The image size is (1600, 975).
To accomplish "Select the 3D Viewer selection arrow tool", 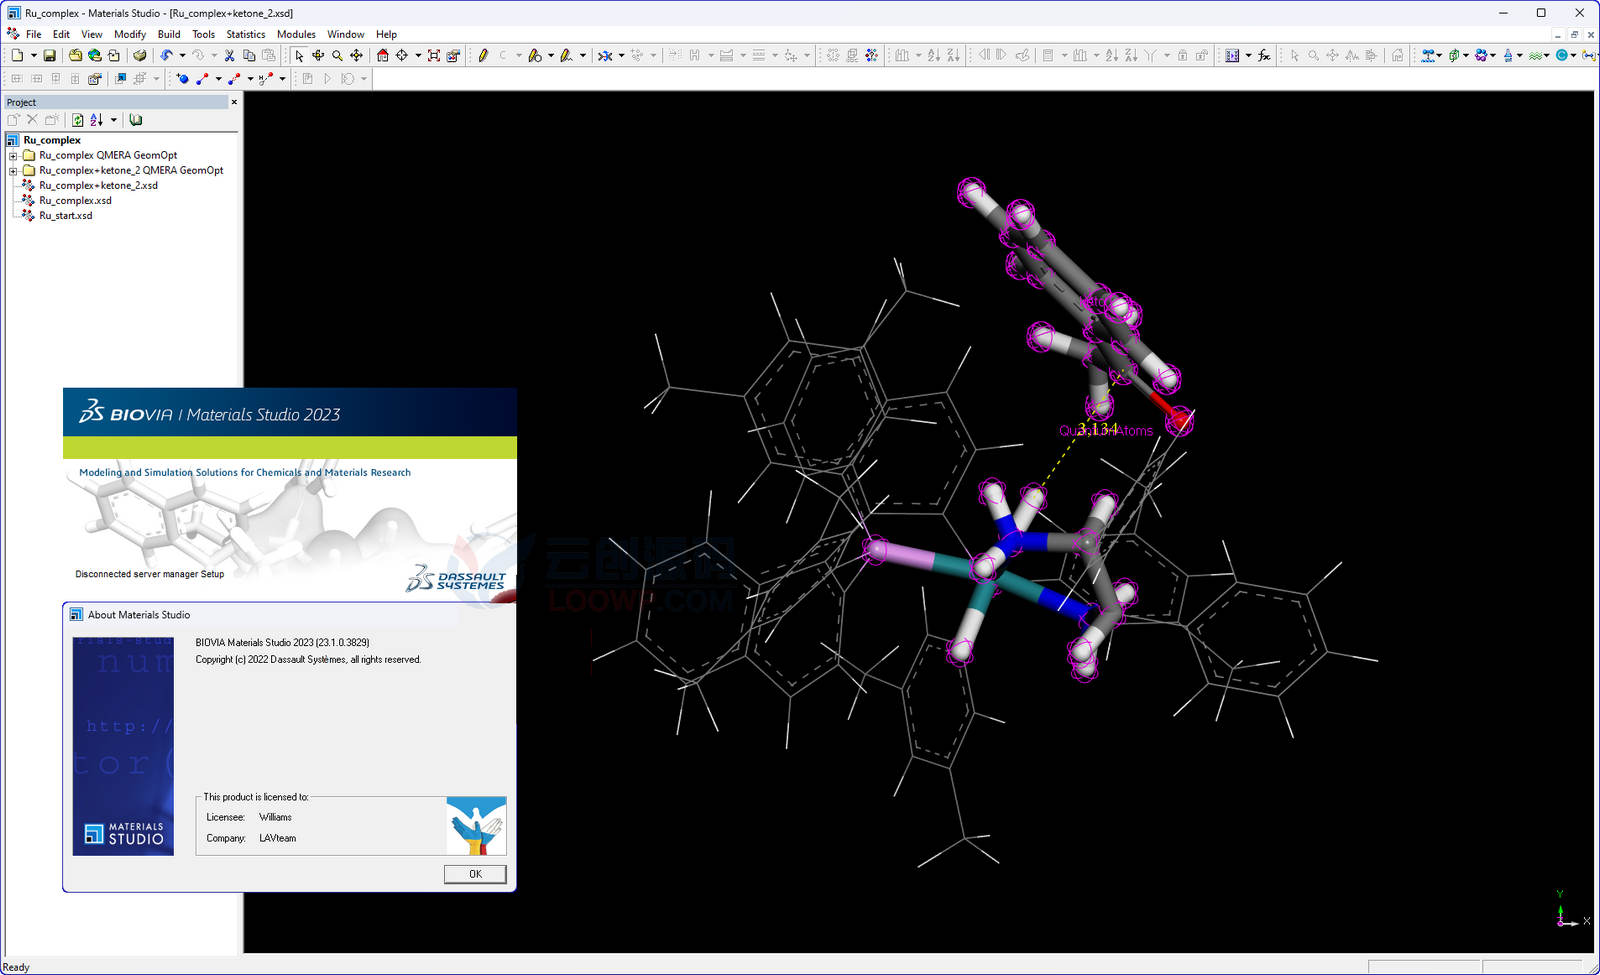I will pos(299,56).
